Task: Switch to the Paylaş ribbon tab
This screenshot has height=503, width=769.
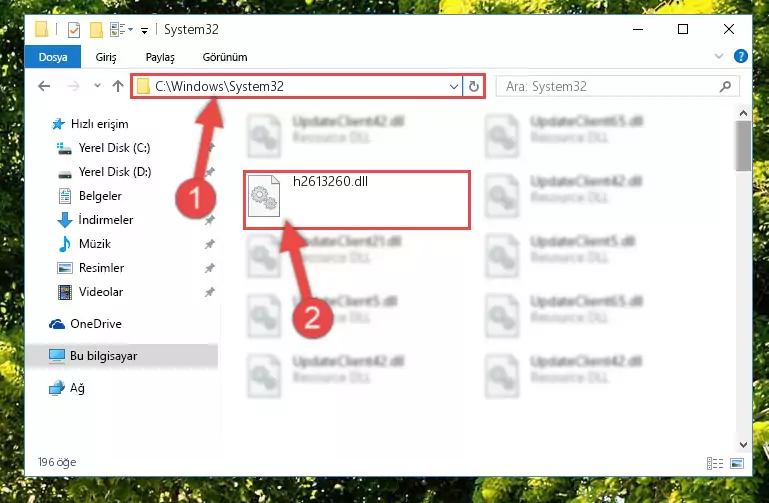Action: tap(160, 57)
